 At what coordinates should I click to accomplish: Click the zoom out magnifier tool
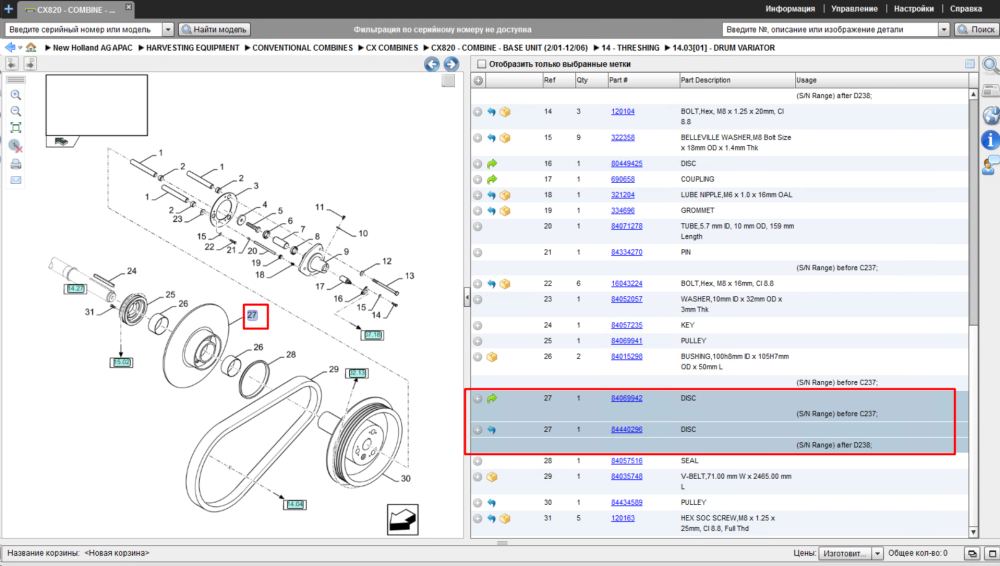pos(16,111)
